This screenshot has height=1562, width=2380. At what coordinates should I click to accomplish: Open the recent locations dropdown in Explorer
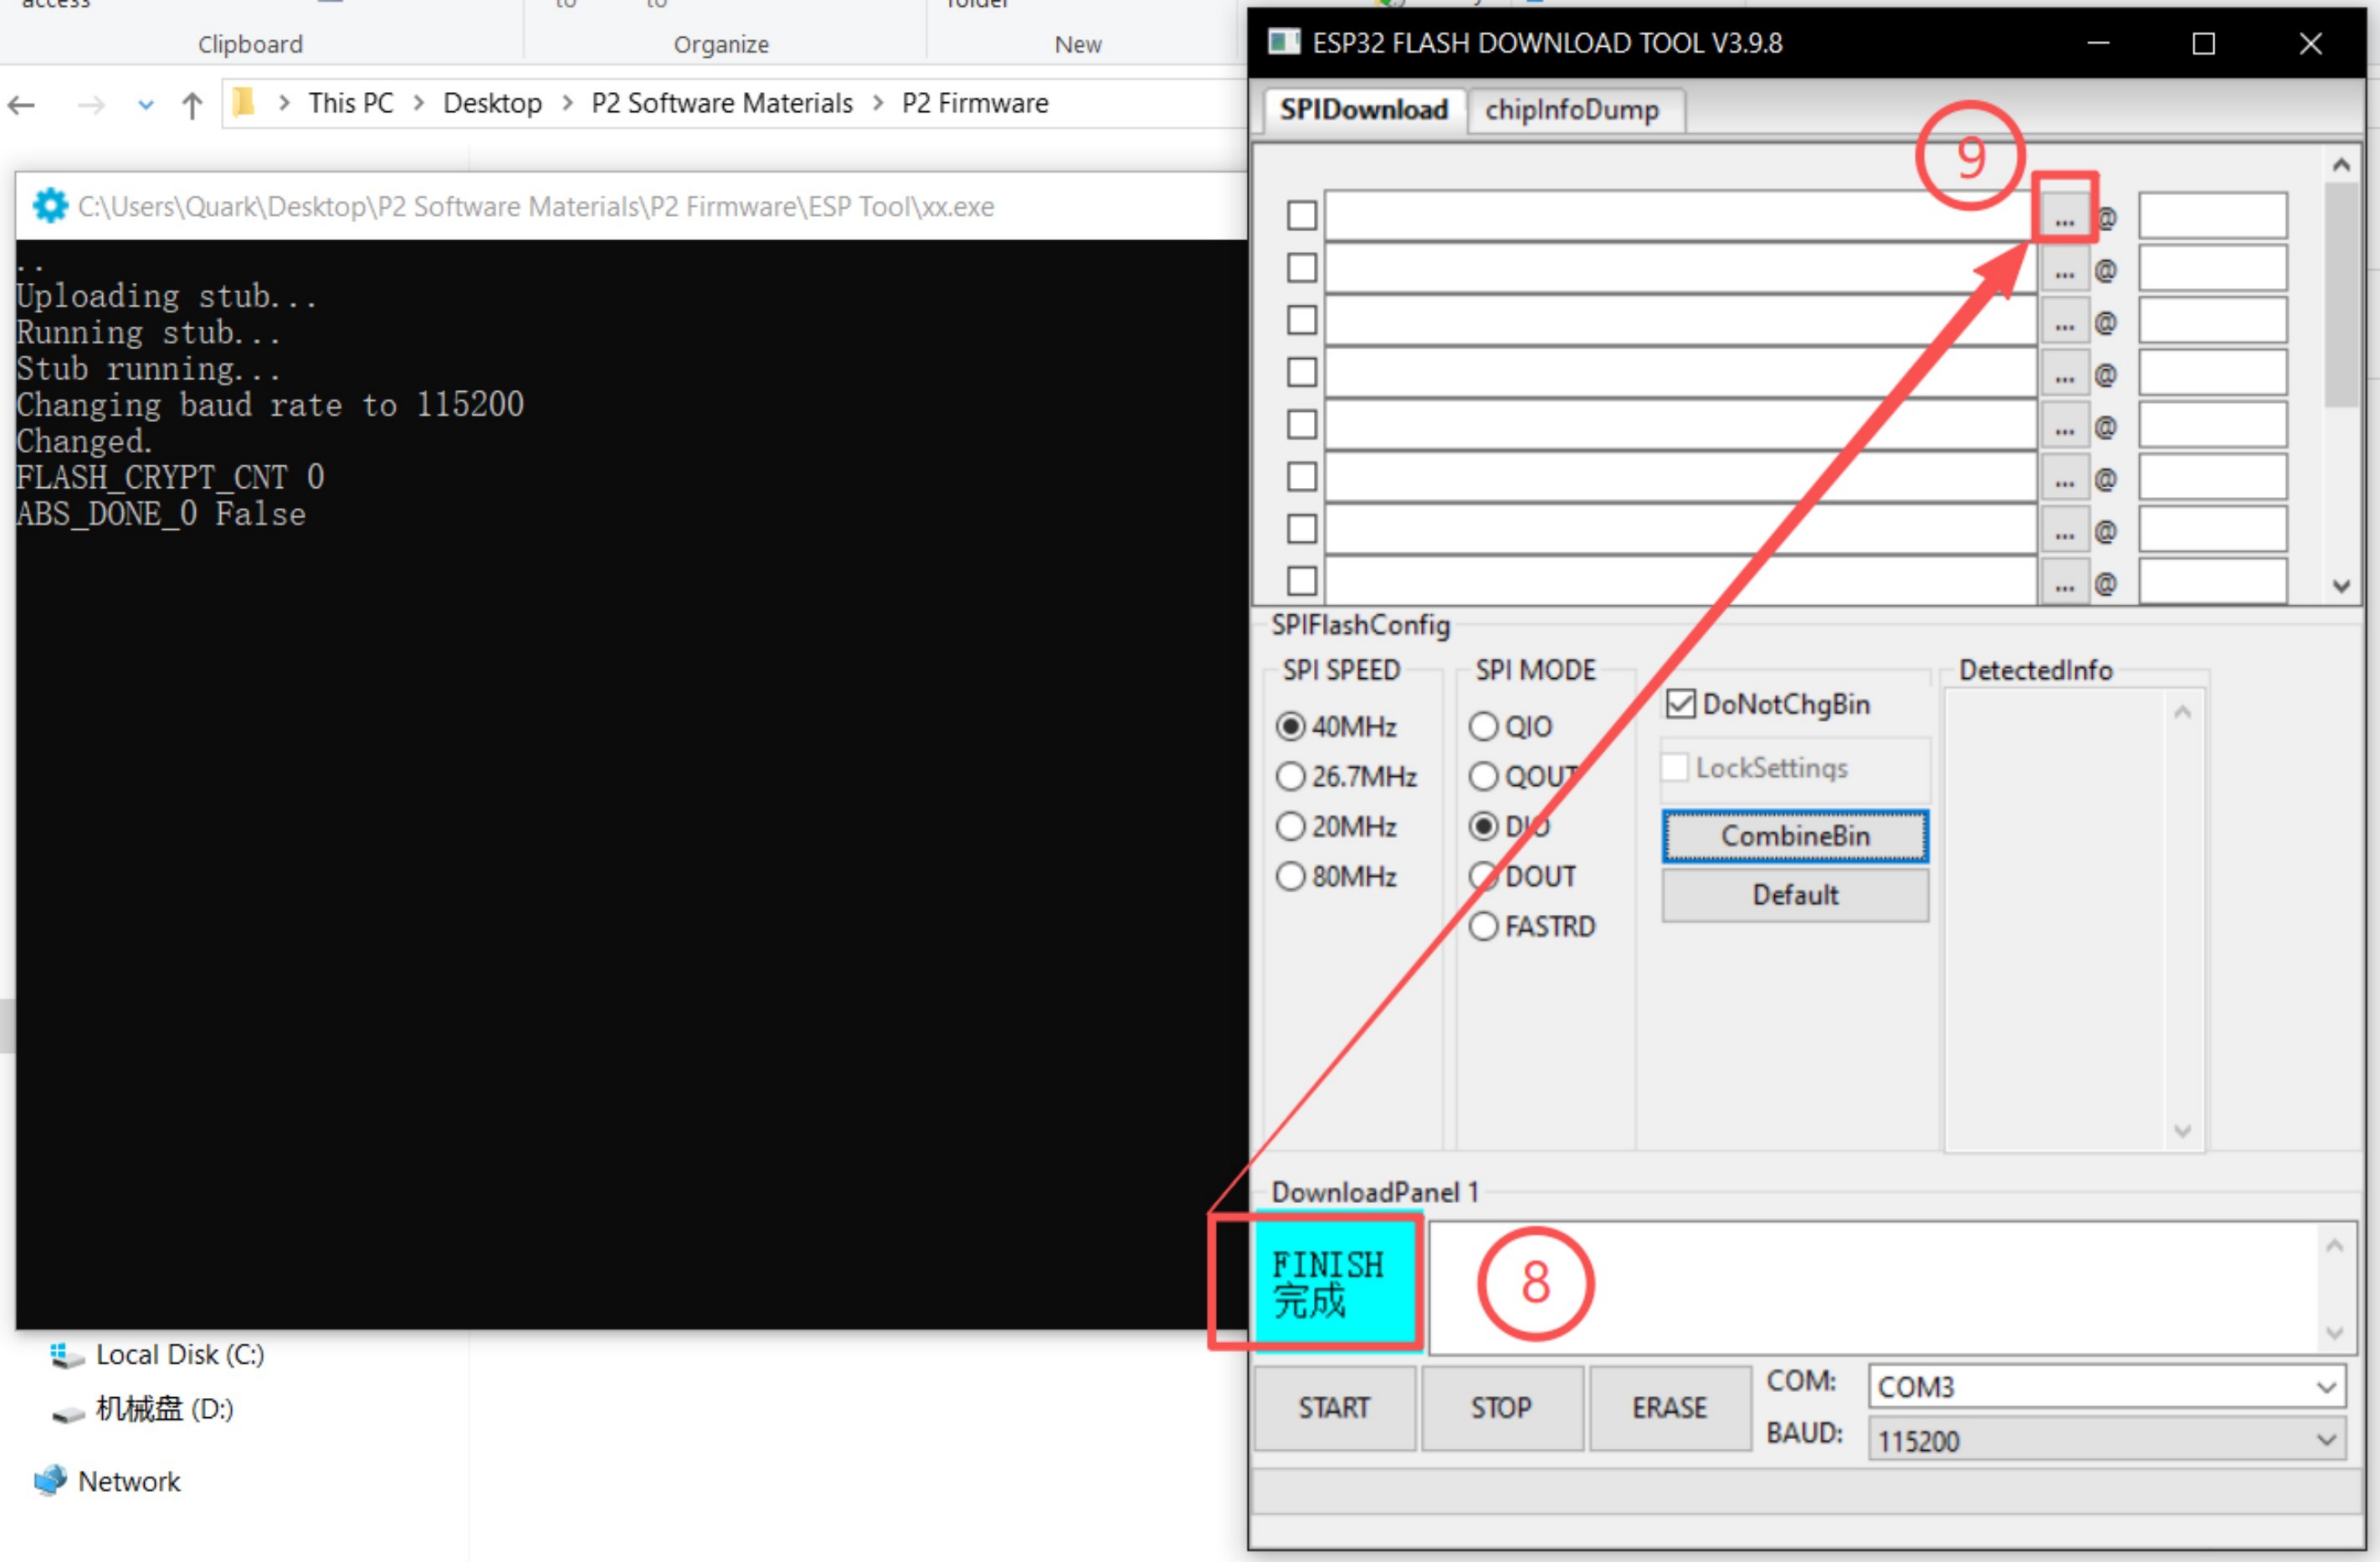(x=146, y=104)
